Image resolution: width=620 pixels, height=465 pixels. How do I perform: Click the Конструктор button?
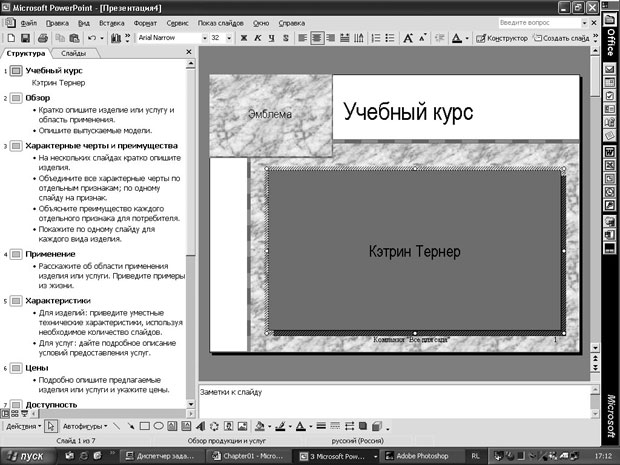point(502,38)
